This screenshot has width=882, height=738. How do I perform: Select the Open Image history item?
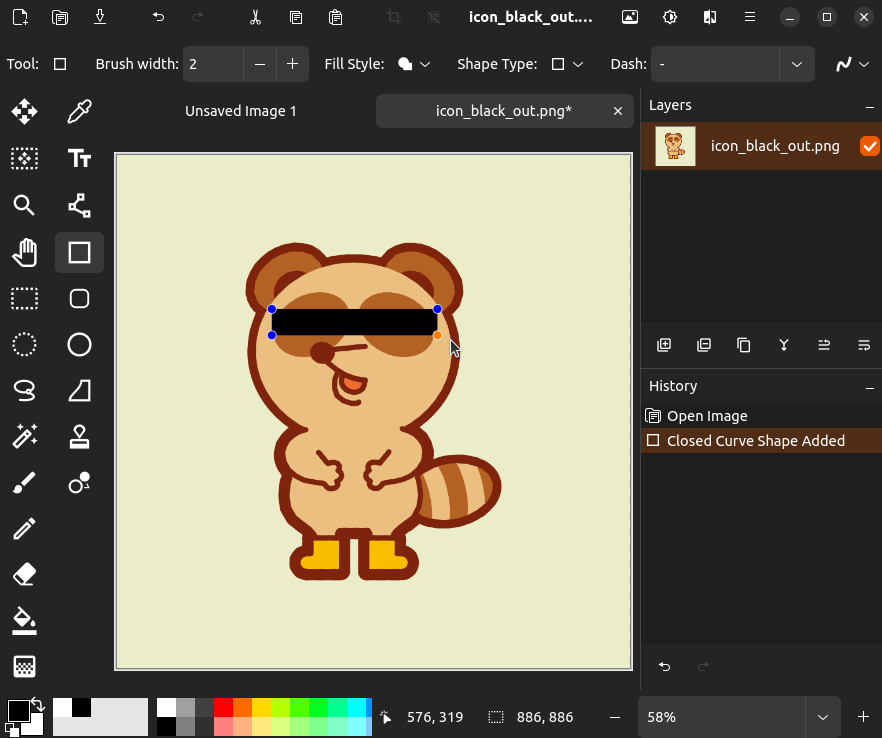tap(762, 416)
